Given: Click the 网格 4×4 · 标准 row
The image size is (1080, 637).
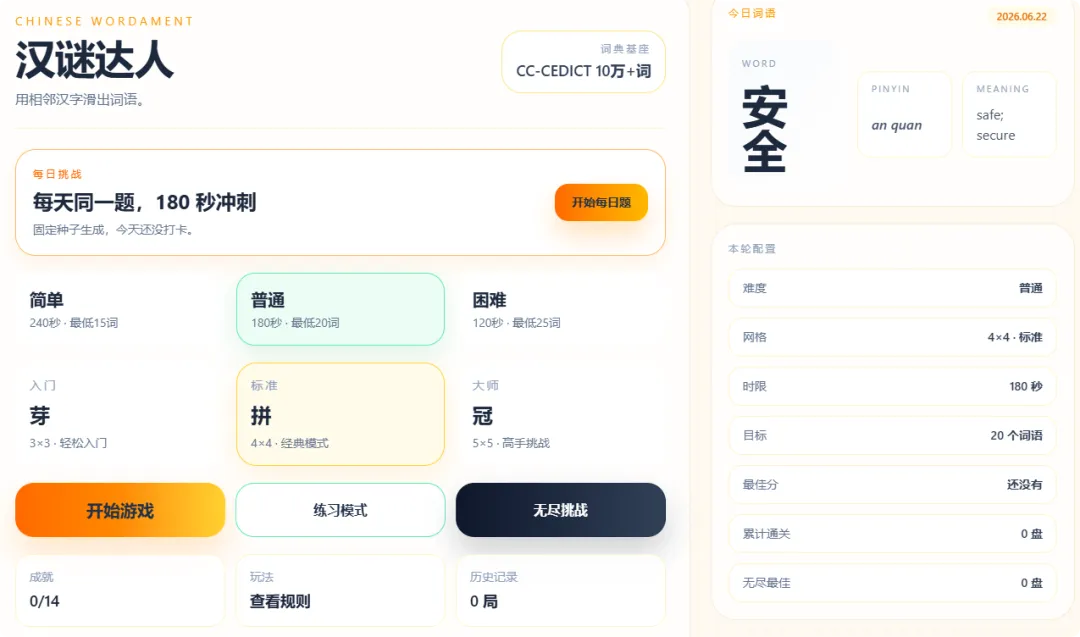Looking at the screenshot, I should [892, 337].
